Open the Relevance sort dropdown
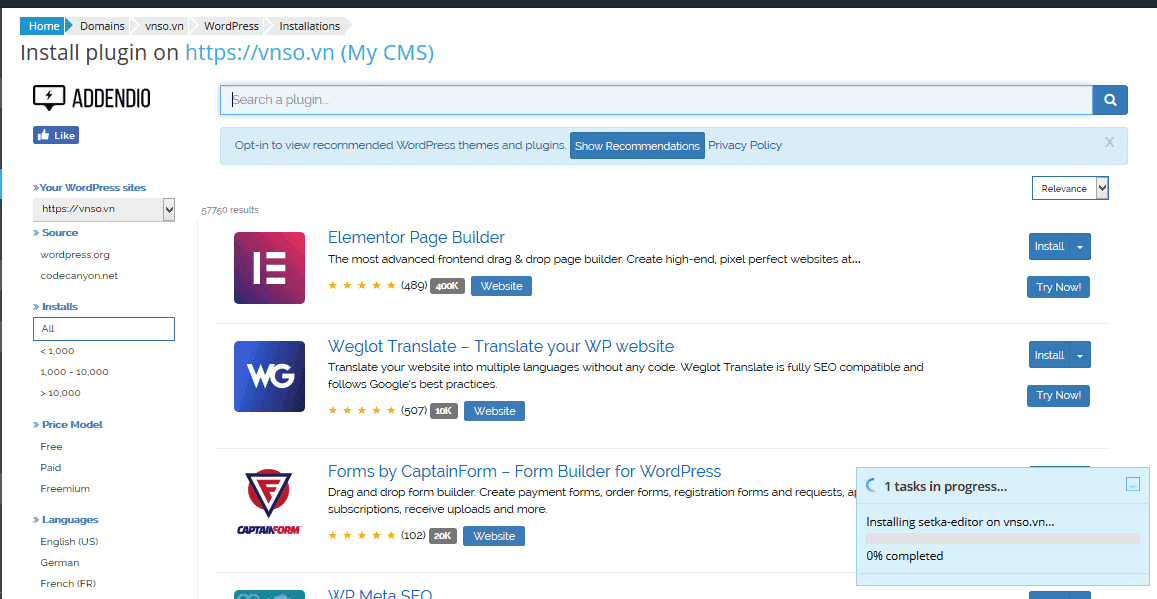Screen dimensions: 1157x599 (1070, 188)
